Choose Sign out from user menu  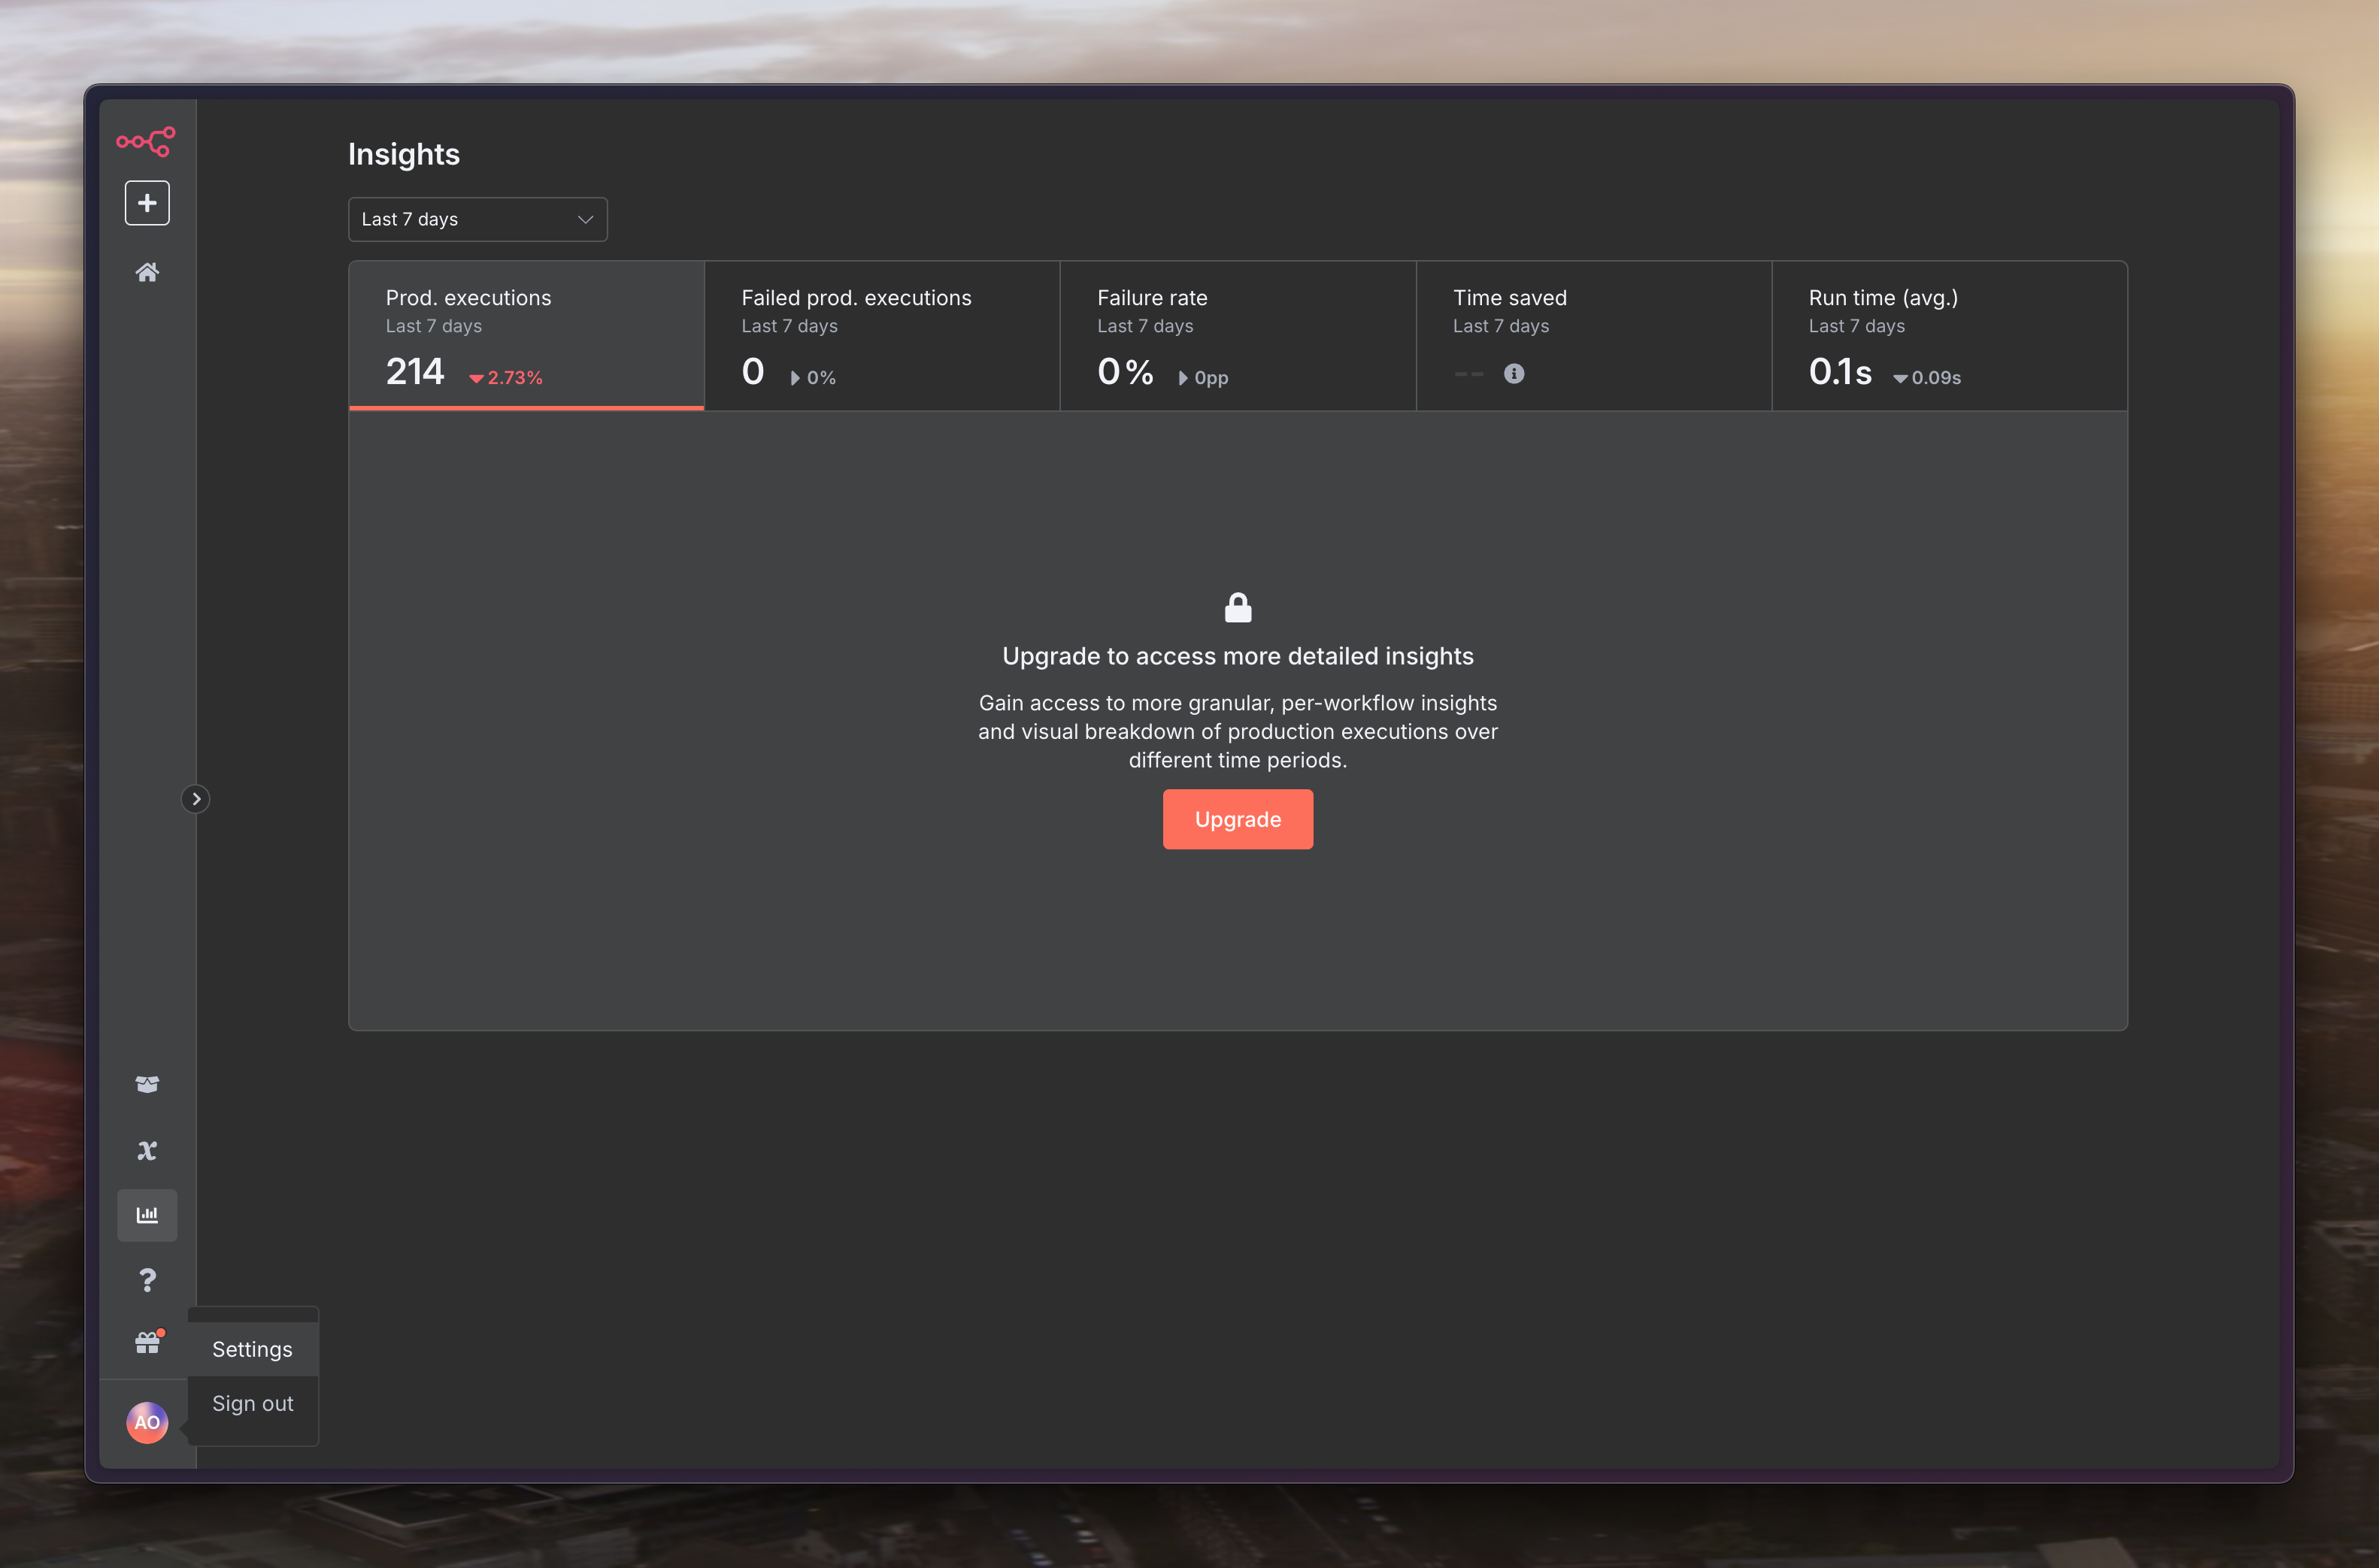[252, 1403]
